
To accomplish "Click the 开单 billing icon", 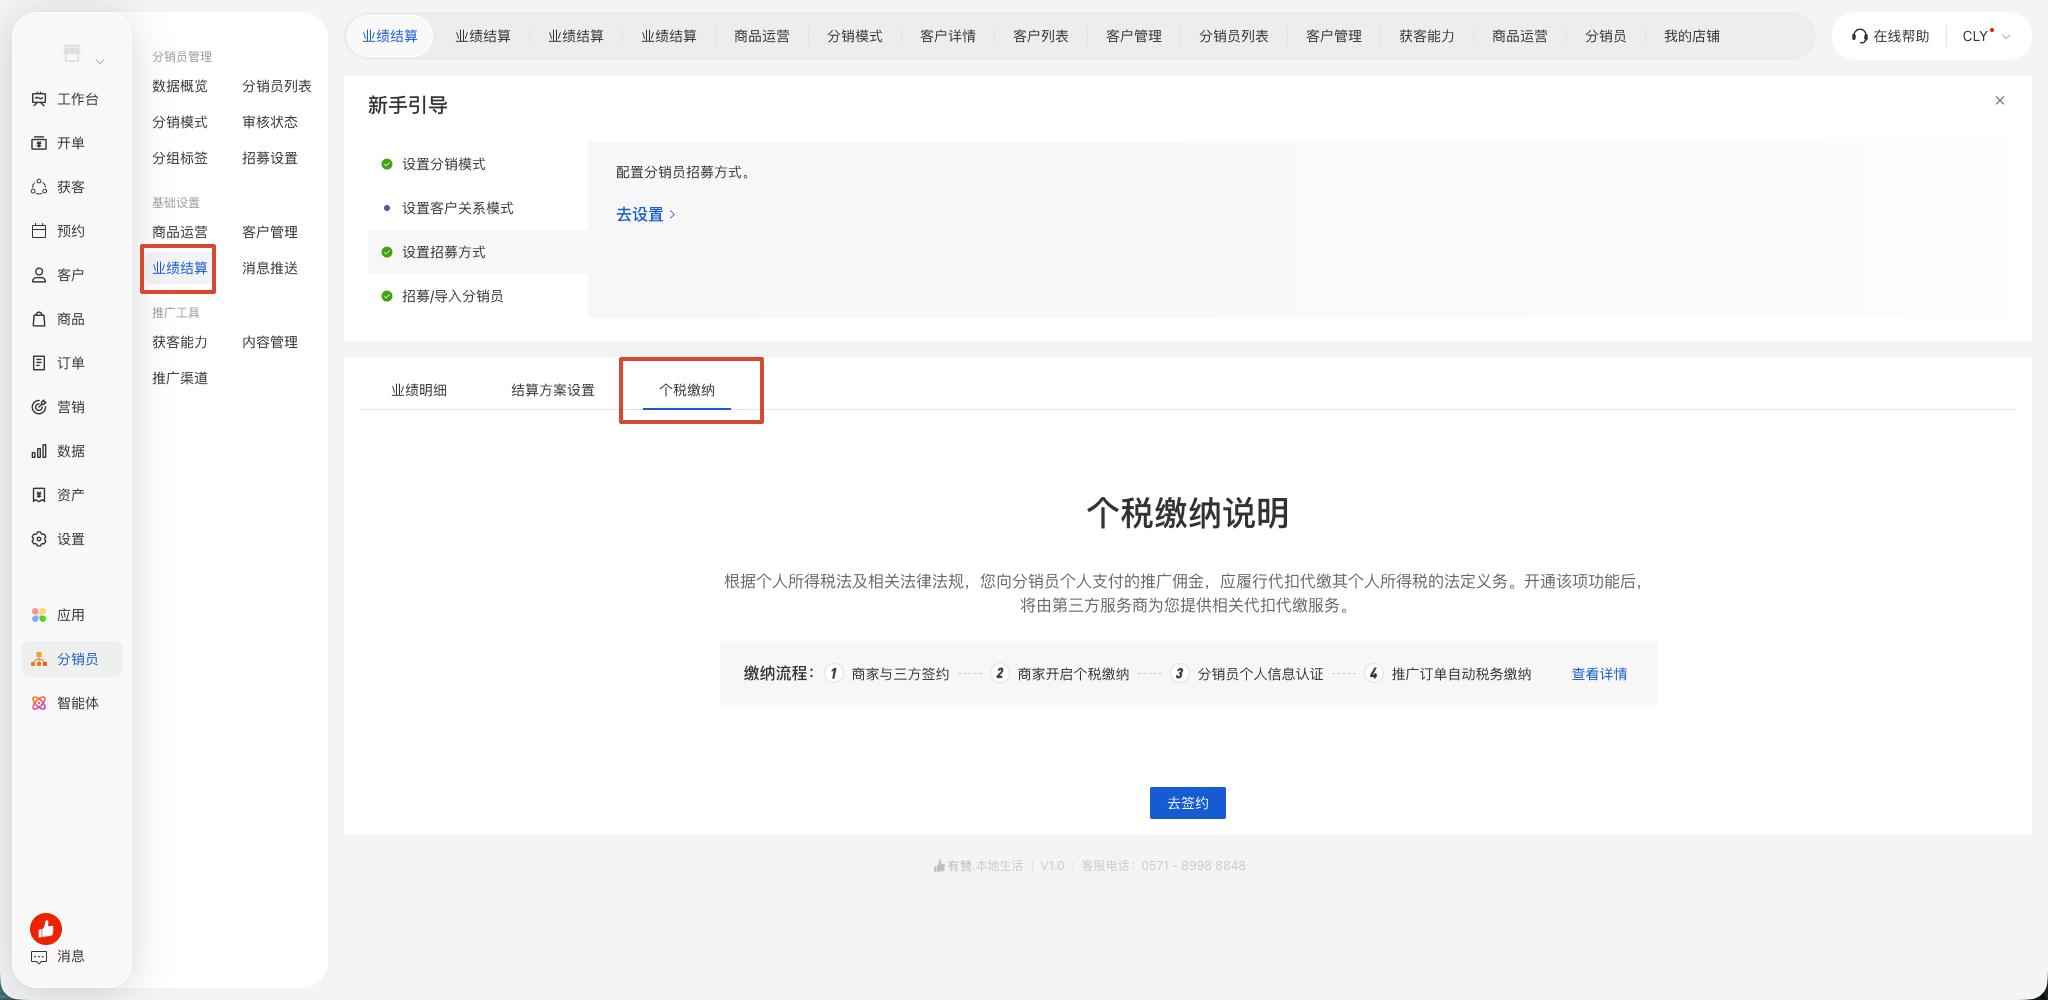I will point(39,143).
